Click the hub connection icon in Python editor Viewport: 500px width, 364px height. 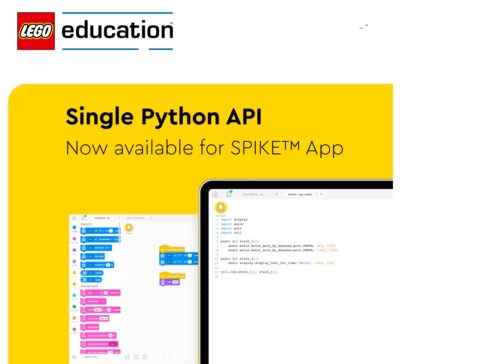tap(229, 193)
